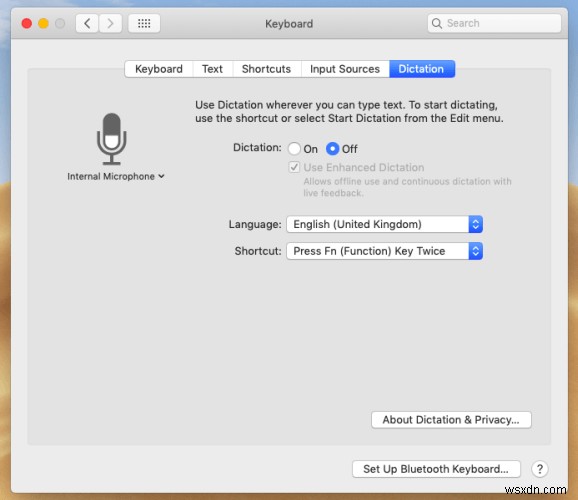Screen dimensions: 578x500
Task: Click the "Language:" label
Action: 255,224
